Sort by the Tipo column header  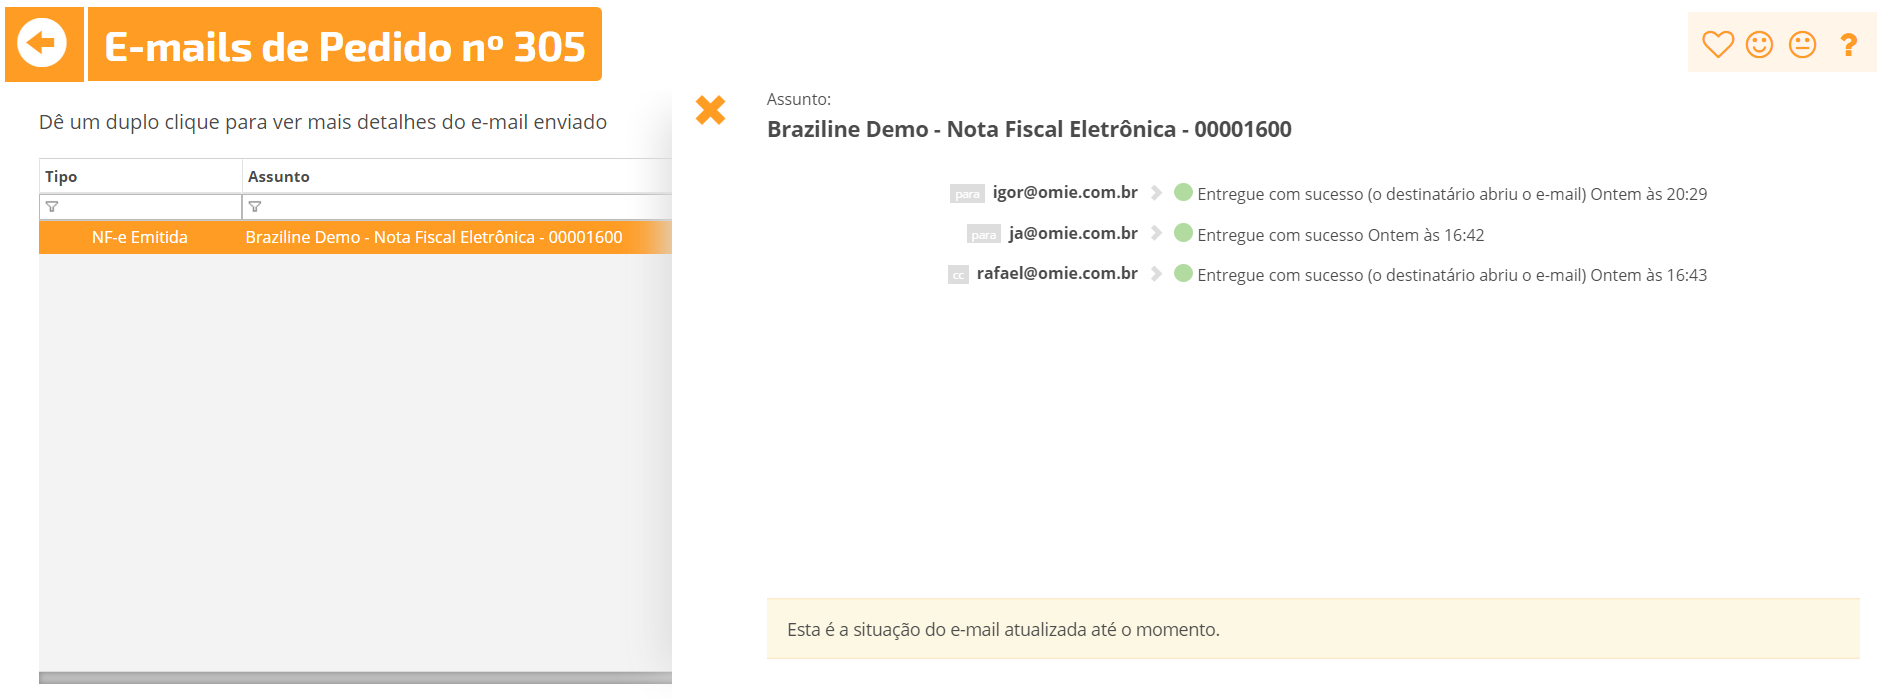click(140, 176)
